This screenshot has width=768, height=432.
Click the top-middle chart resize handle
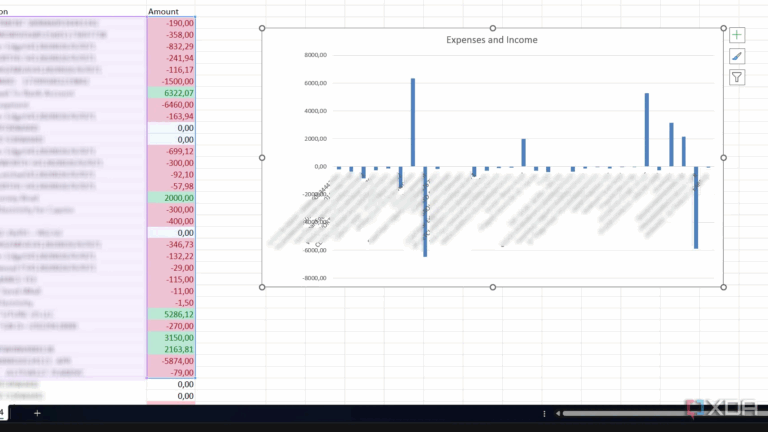493,28
